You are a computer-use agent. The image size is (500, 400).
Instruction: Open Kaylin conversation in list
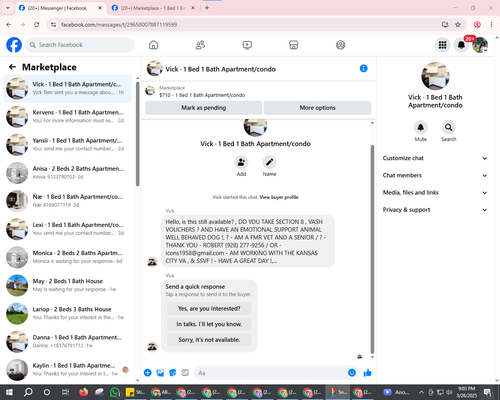point(68,370)
